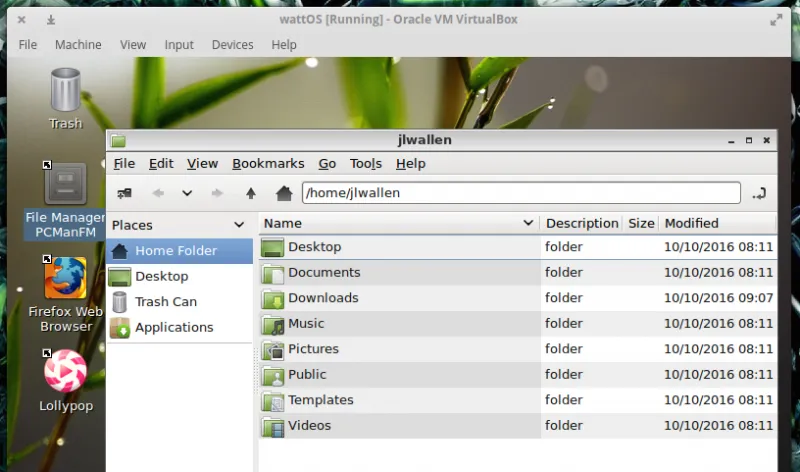Select Trash Can in Places sidebar

[x=165, y=301]
